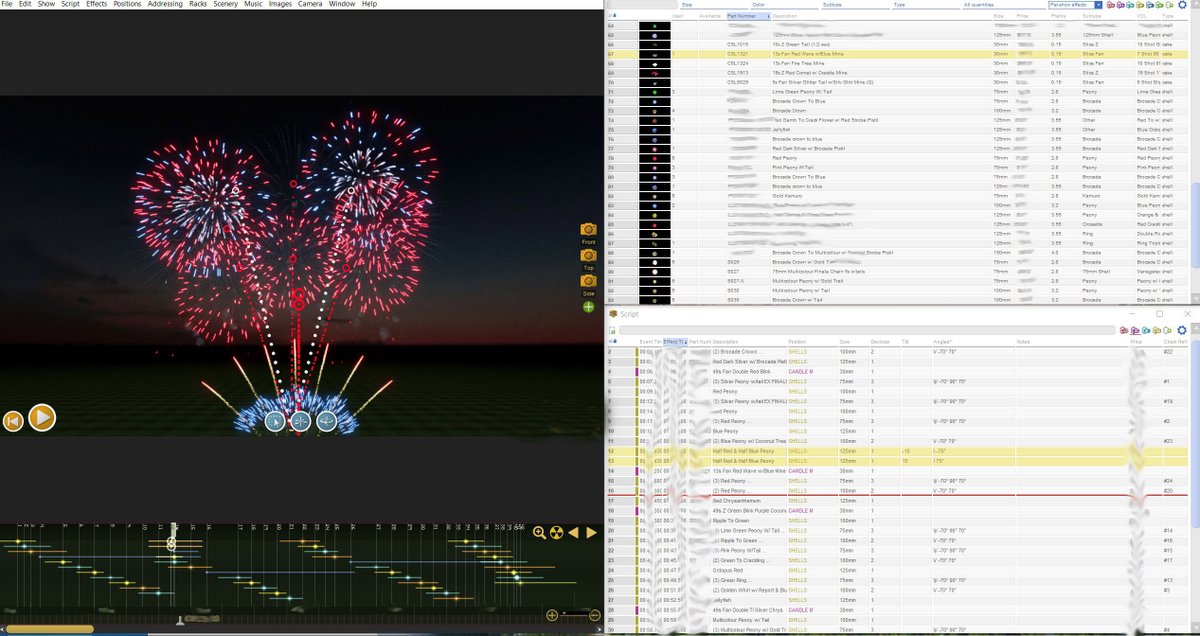
Task: Click the radiation symbol icon on the timeline
Action: 557,533
